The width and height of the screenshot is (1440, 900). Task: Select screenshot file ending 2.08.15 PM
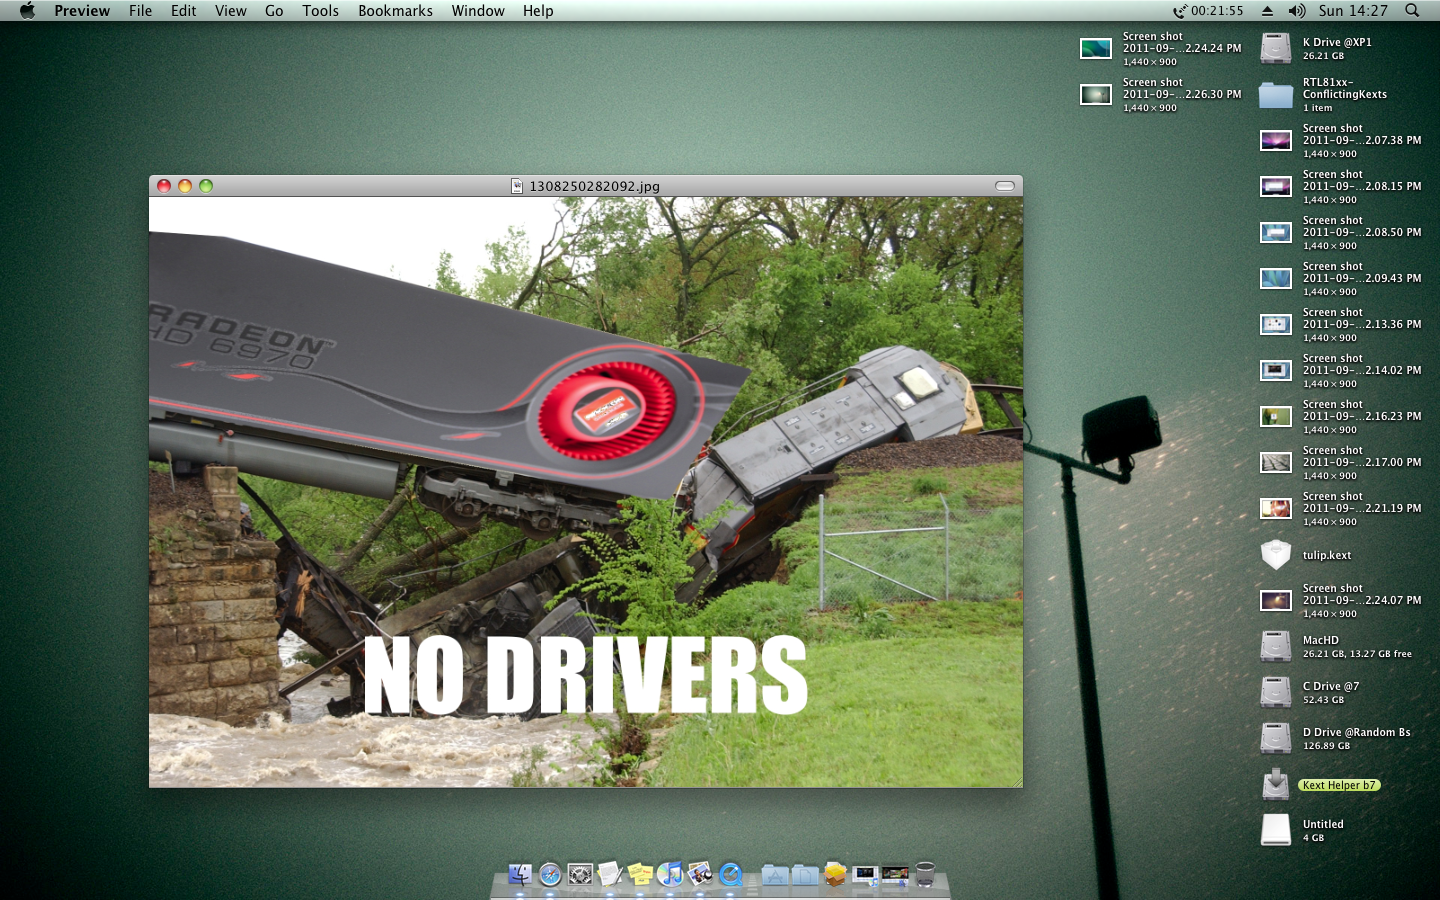[x=1276, y=187]
